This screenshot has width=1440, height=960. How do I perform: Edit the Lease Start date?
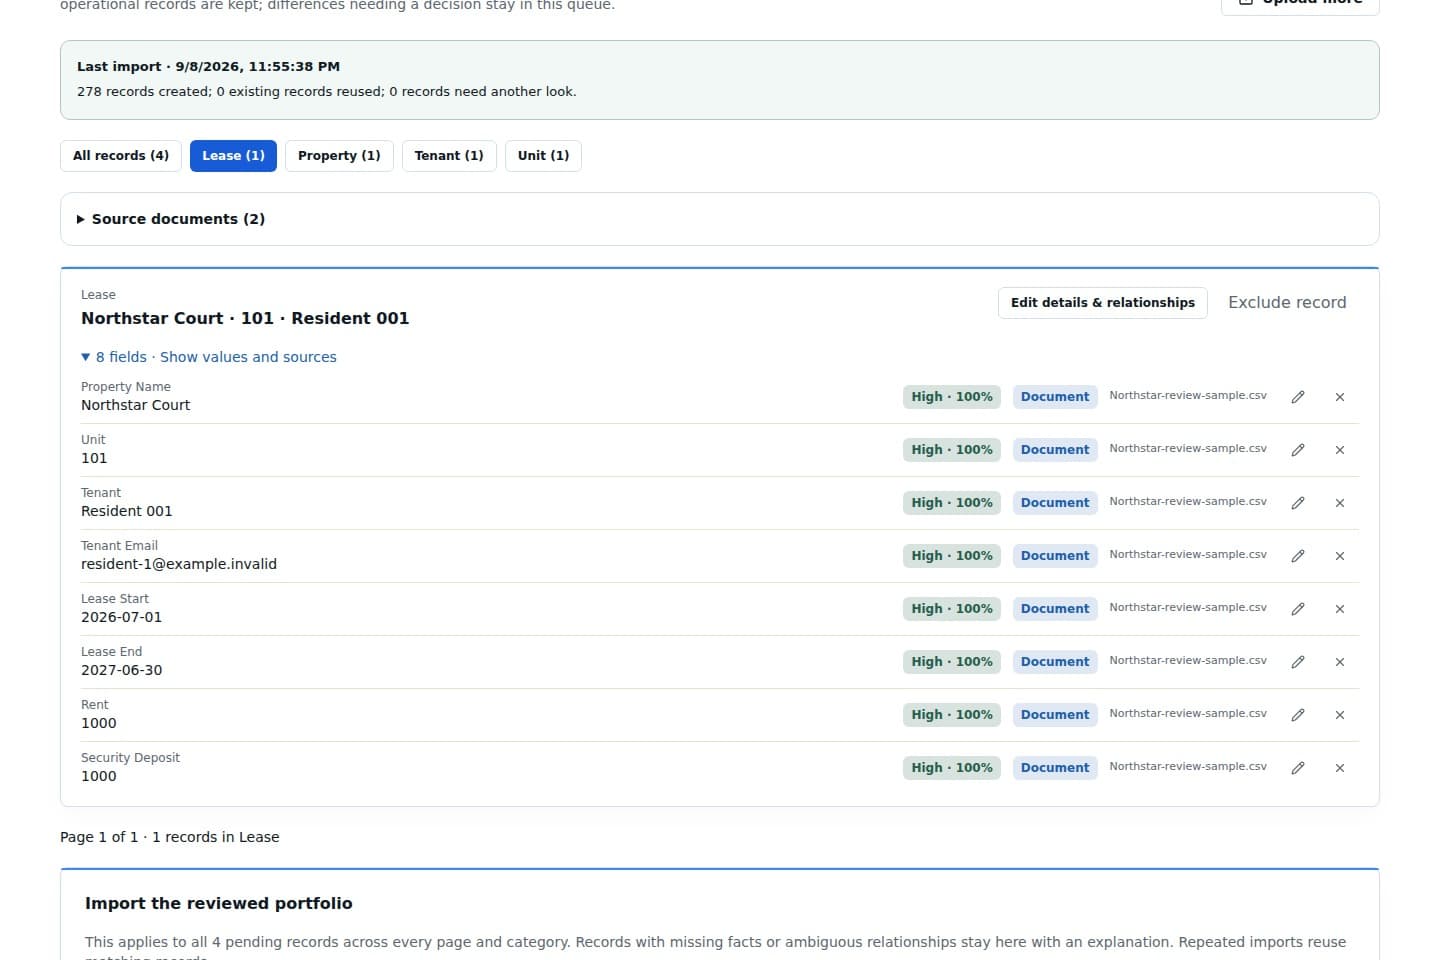(1298, 609)
